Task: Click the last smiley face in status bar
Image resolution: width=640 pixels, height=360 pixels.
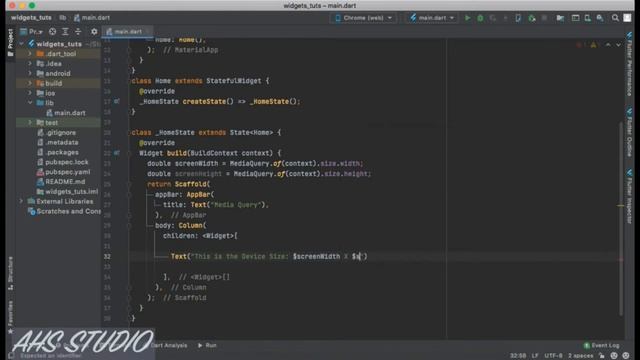Action: pos(626,356)
